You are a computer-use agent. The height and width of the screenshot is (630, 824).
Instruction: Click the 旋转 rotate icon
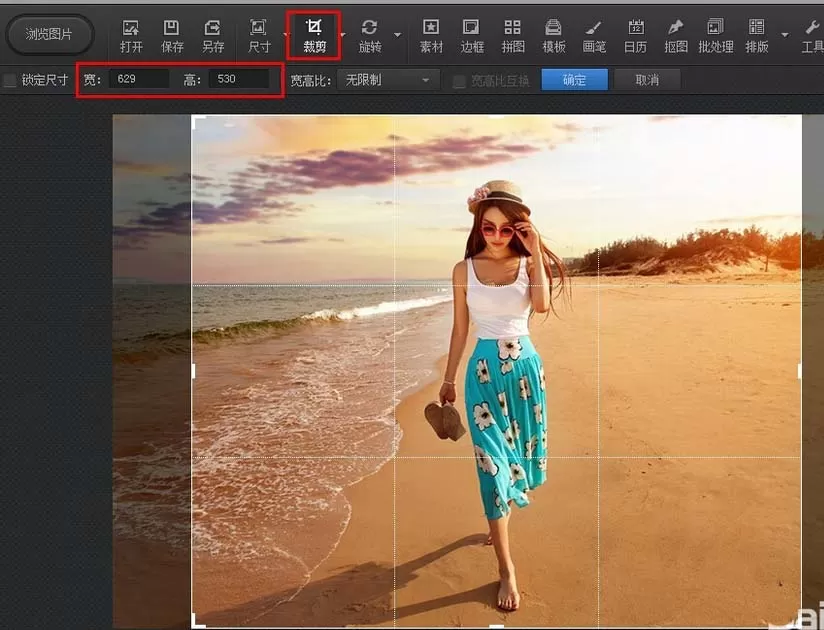click(369, 36)
